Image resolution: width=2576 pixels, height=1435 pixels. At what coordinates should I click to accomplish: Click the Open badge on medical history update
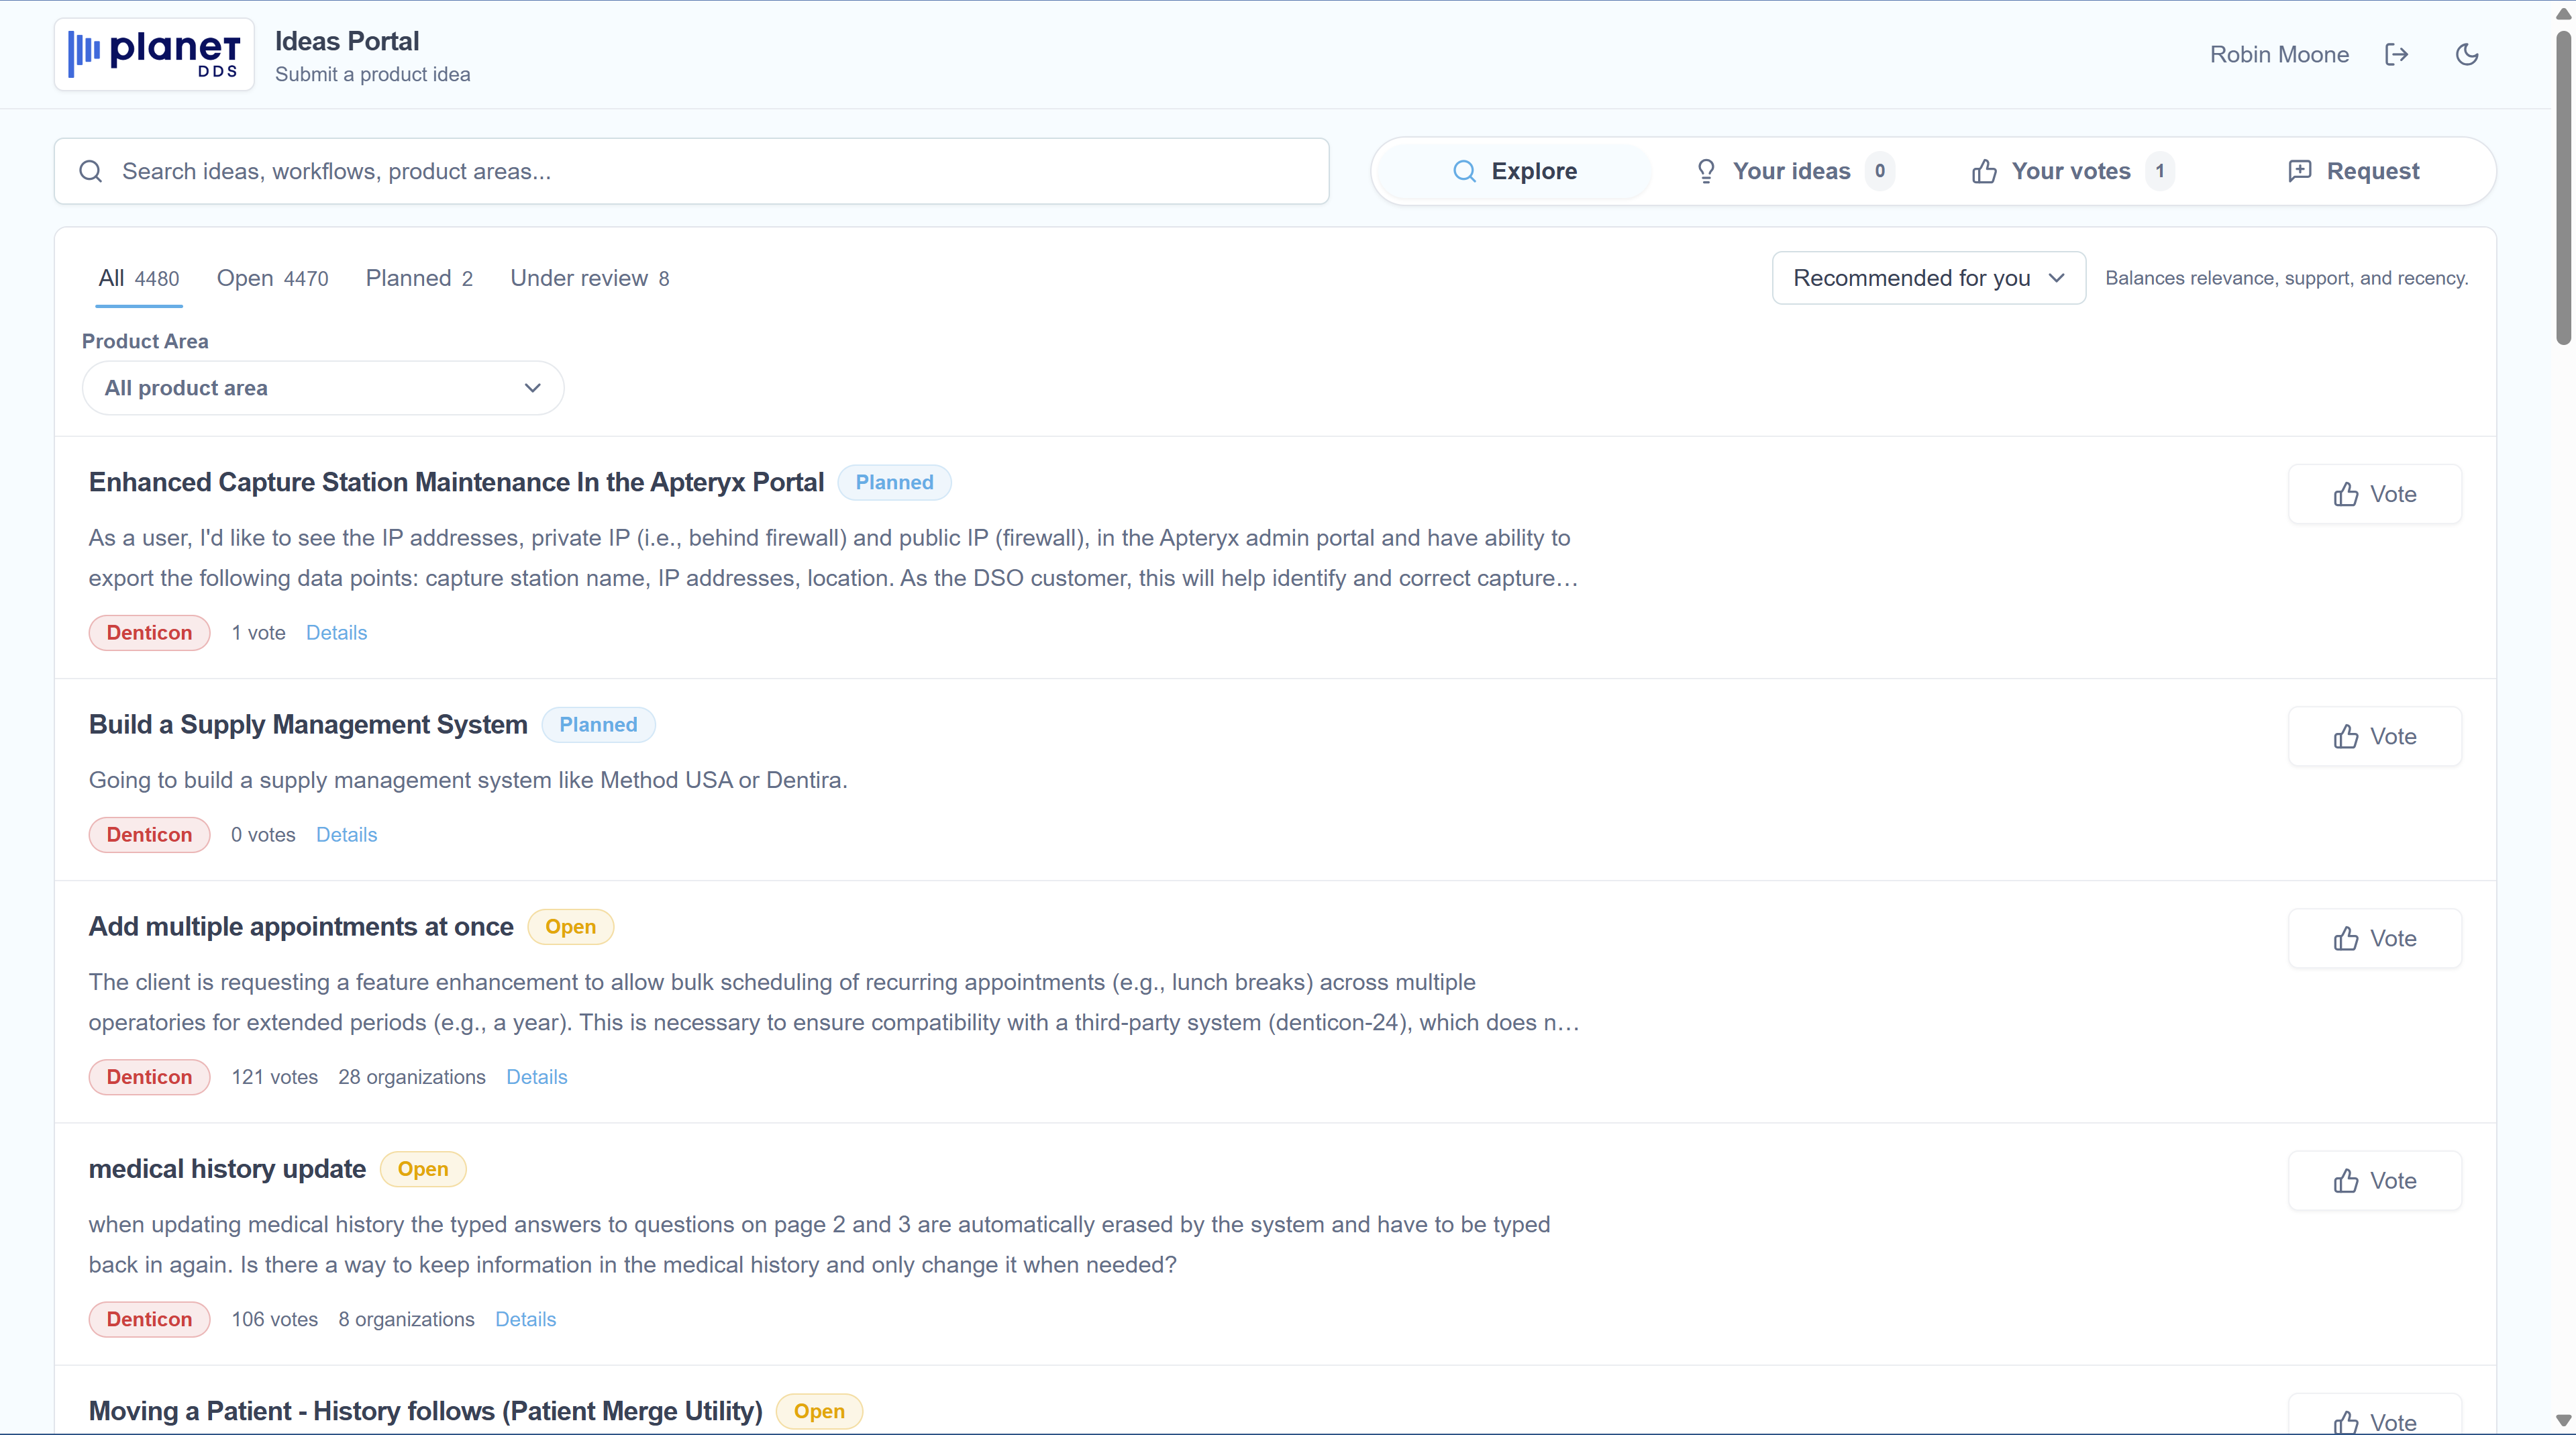pos(423,1169)
